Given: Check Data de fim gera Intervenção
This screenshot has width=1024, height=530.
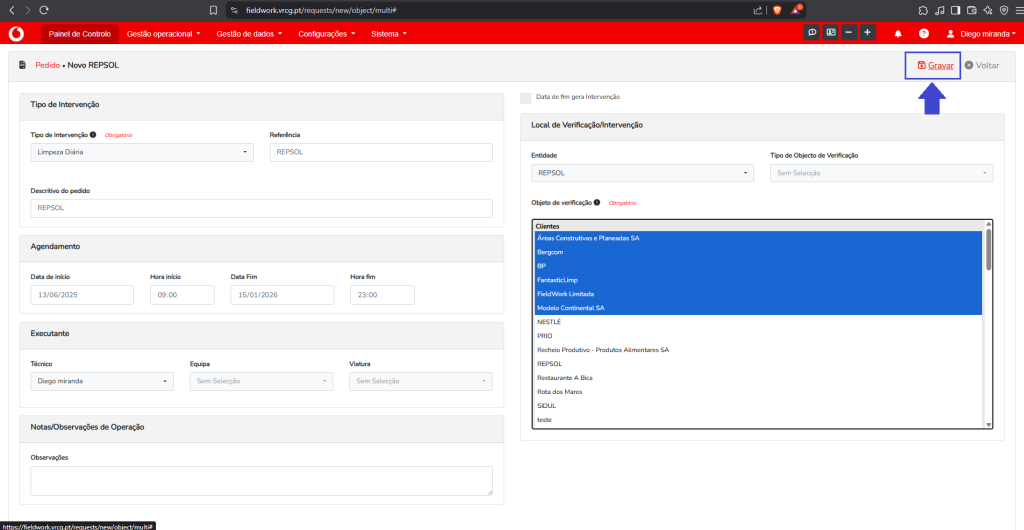Looking at the screenshot, I should click(525, 97).
